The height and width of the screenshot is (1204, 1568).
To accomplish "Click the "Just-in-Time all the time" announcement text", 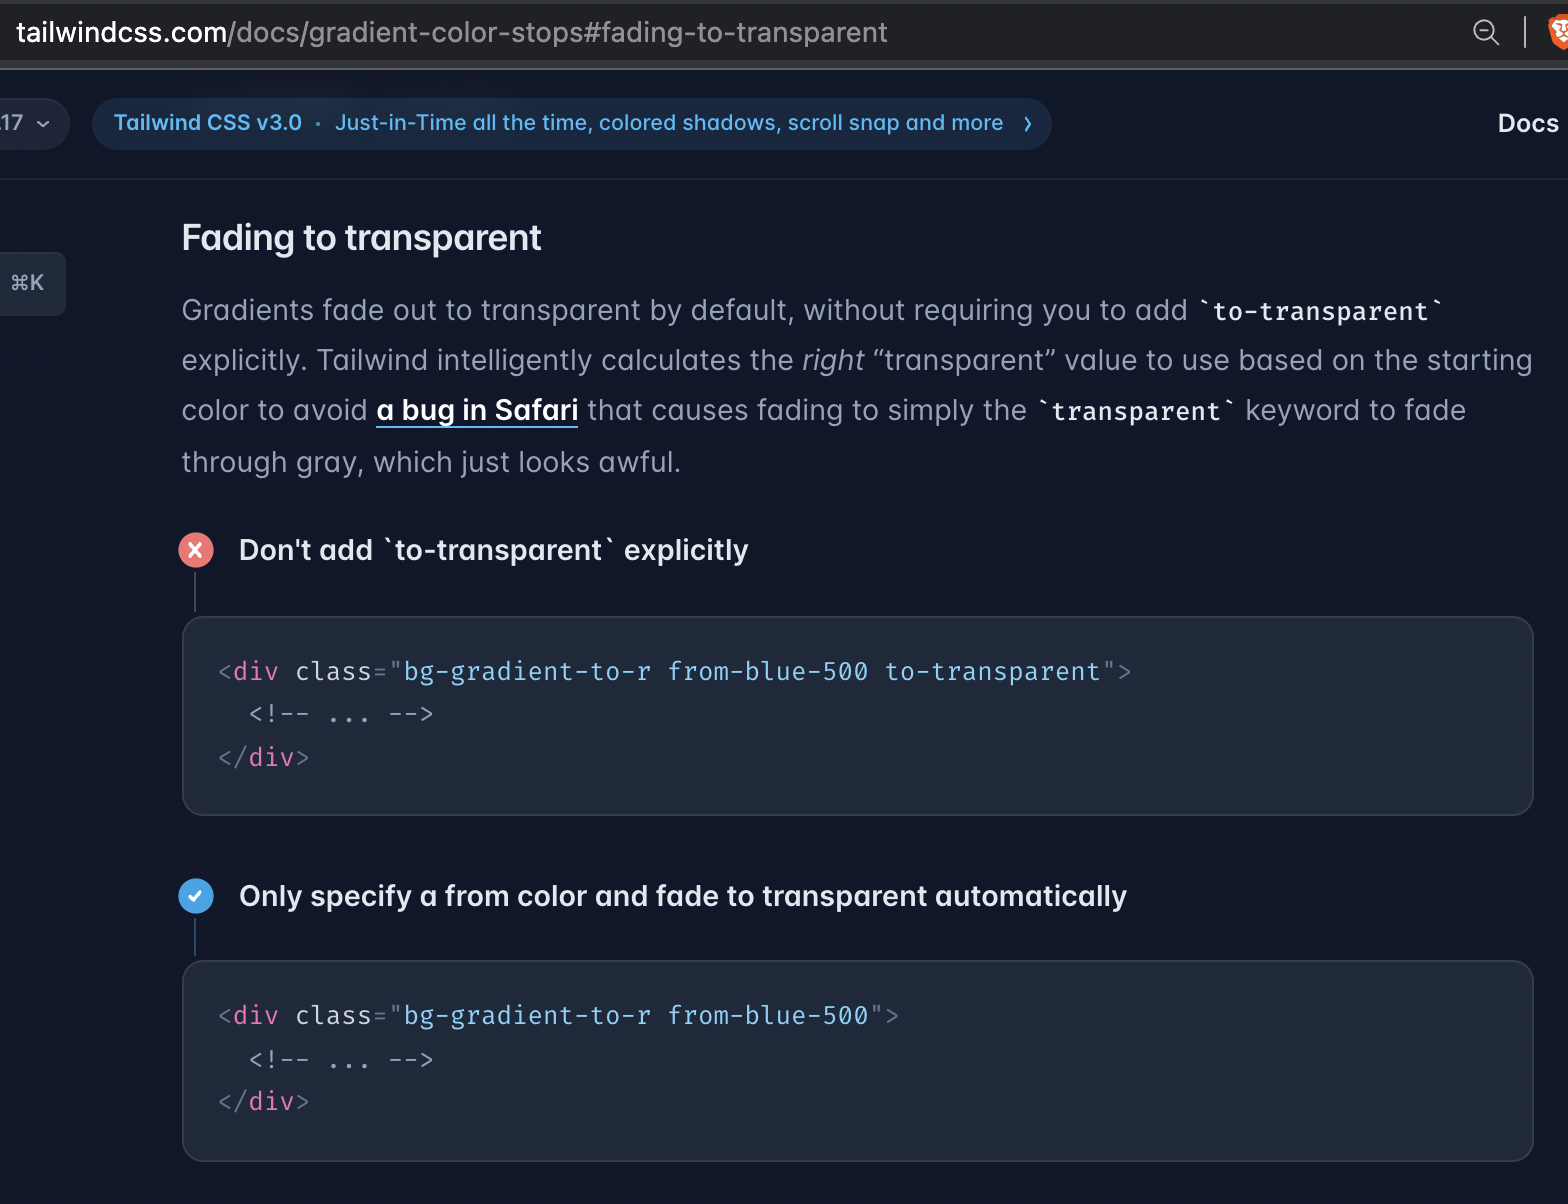I will [668, 122].
